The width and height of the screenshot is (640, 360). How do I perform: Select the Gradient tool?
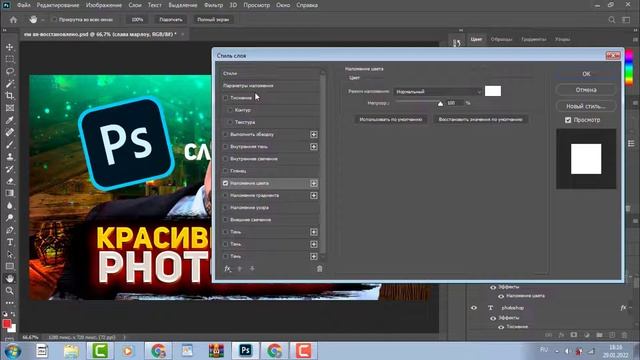[9, 193]
